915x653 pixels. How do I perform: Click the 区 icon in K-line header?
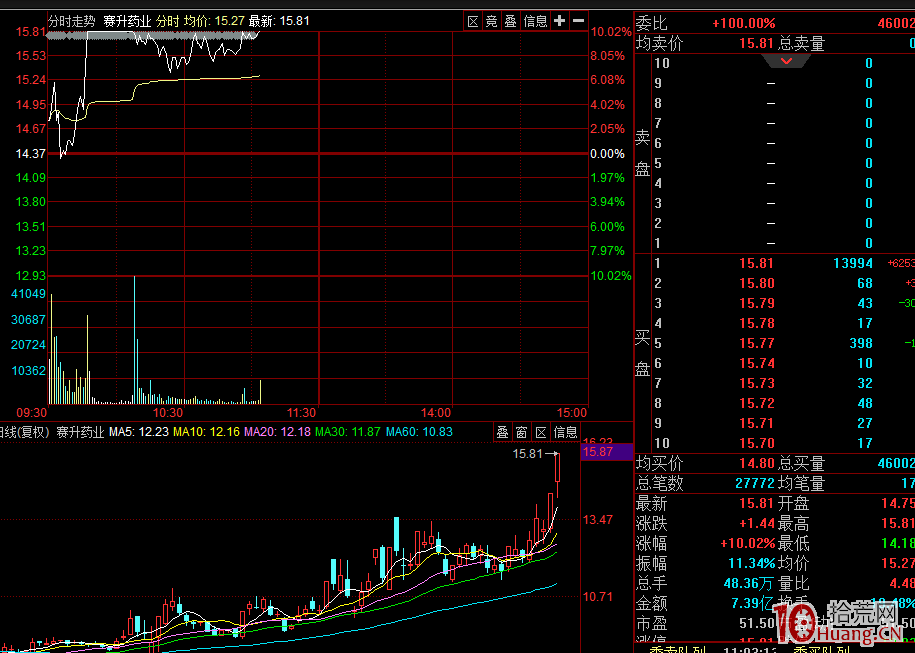click(x=540, y=432)
